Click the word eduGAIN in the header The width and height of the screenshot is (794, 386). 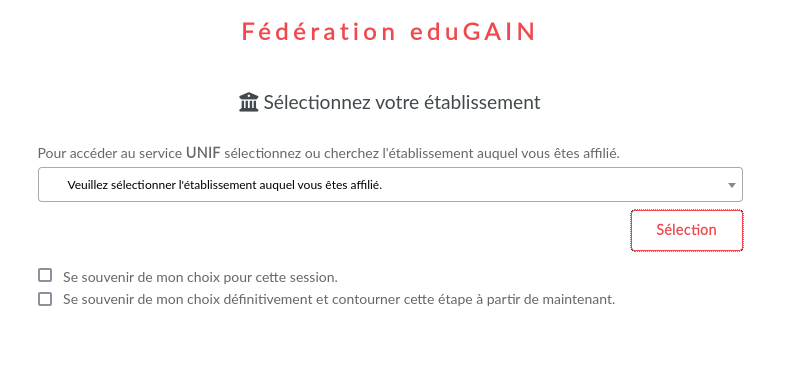[x=472, y=31]
